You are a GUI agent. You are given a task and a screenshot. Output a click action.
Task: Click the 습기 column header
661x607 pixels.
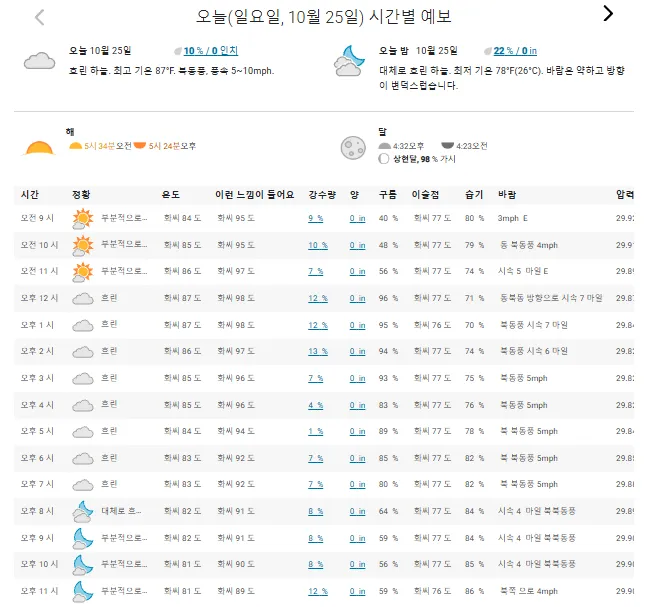[x=474, y=195]
